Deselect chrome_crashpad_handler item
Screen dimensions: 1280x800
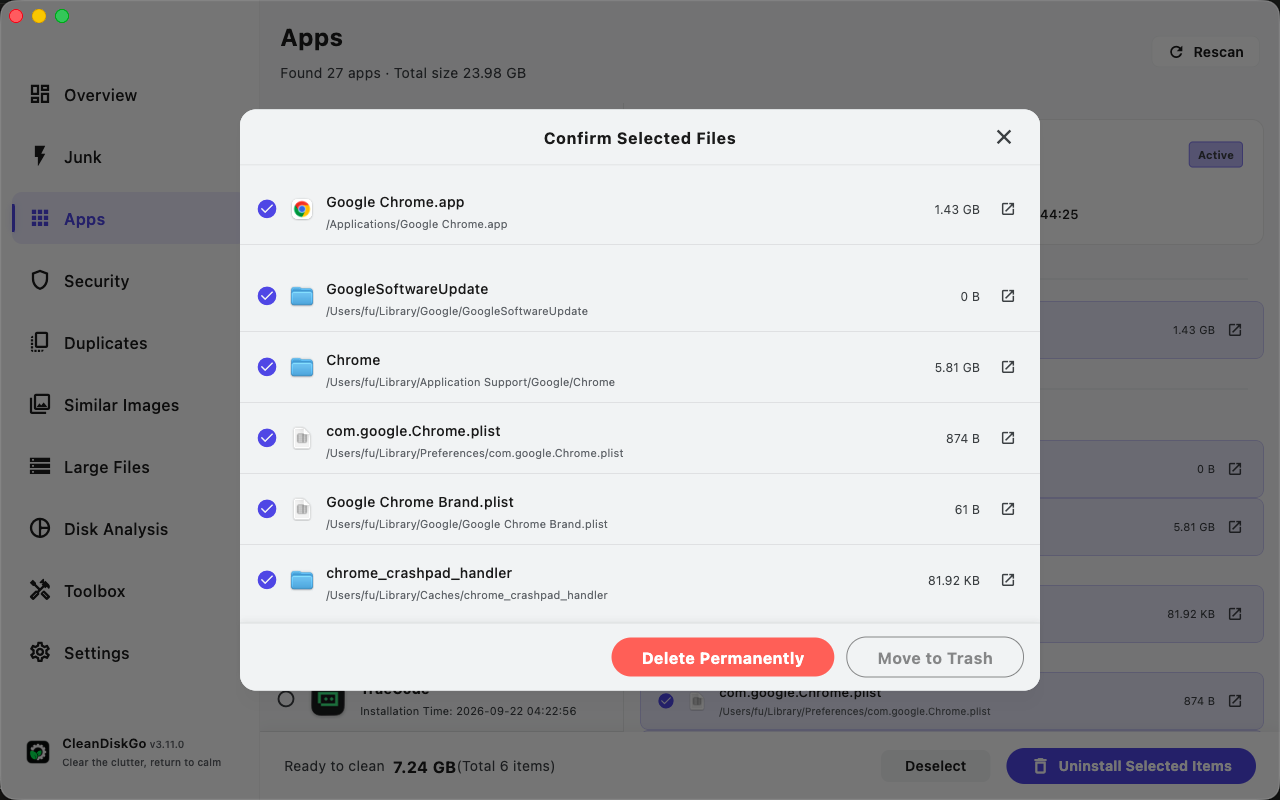pyautogui.click(x=267, y=580)
